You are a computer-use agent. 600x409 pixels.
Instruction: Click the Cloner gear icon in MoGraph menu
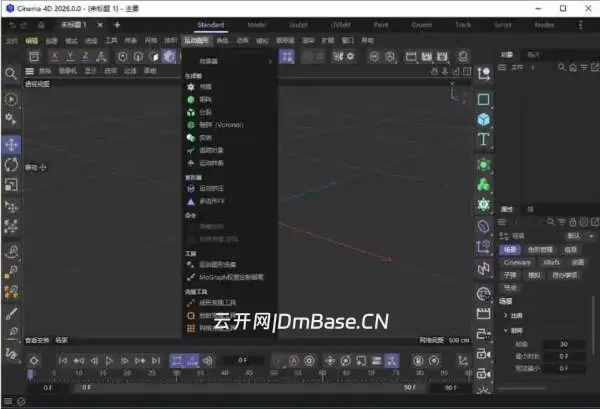(191, 87)
